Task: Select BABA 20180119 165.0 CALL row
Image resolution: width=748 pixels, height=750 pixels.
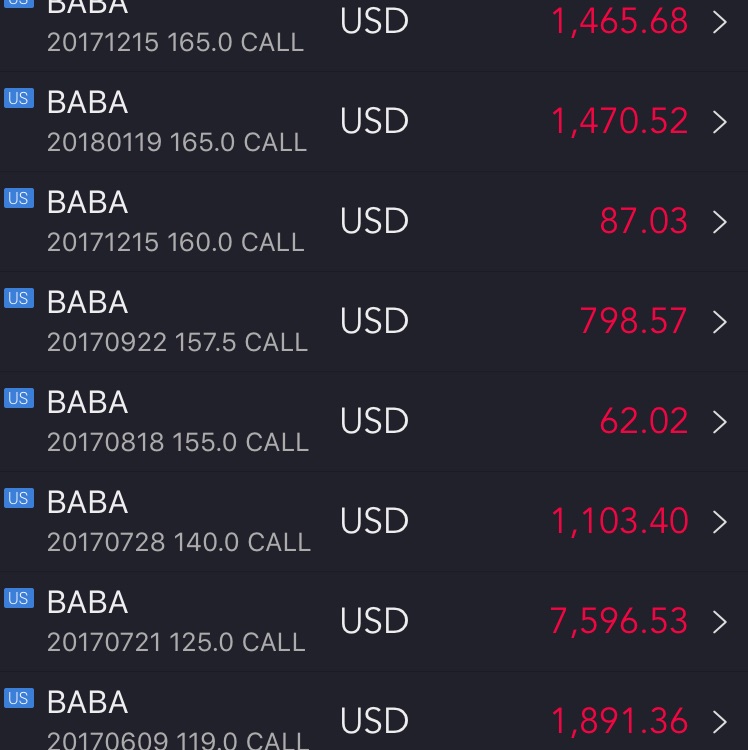Action: click(374, 122)
